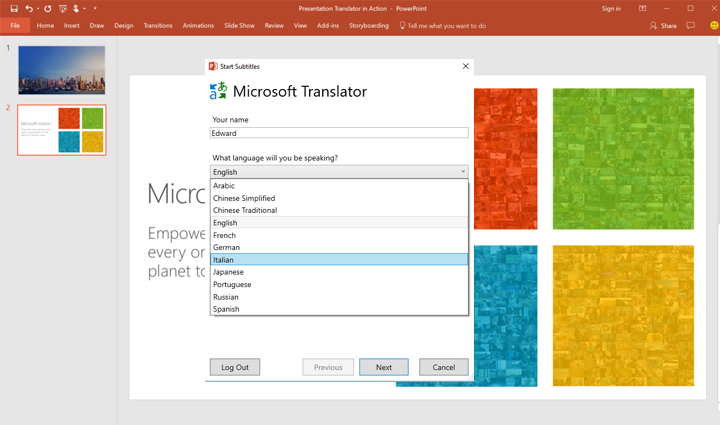Click the Share person icon
Image resolution: width=720 pixels, height=425 pixels.
pyautogui.click(x=653, y=26)
